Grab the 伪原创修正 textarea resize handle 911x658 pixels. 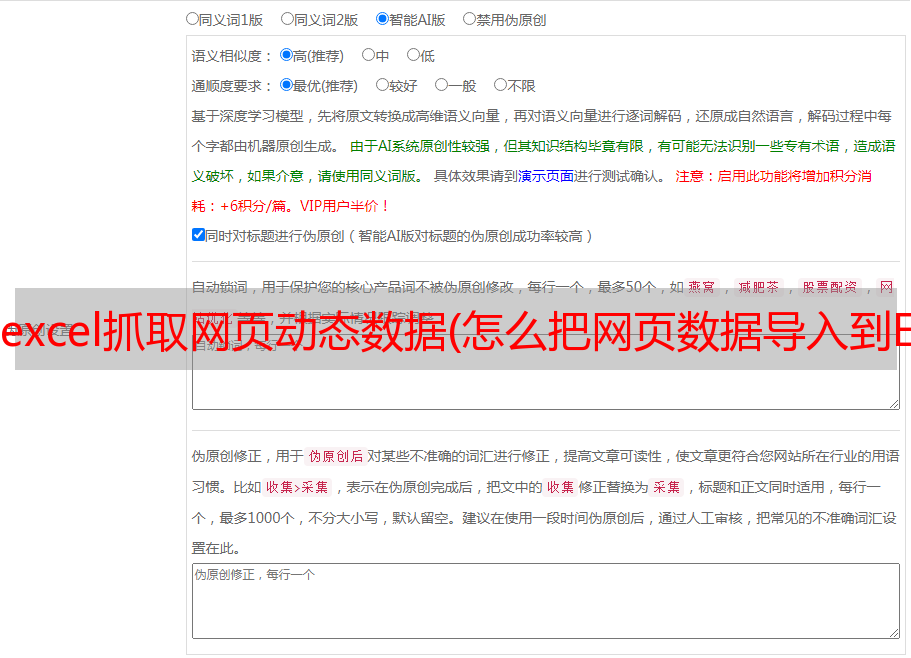894,633
